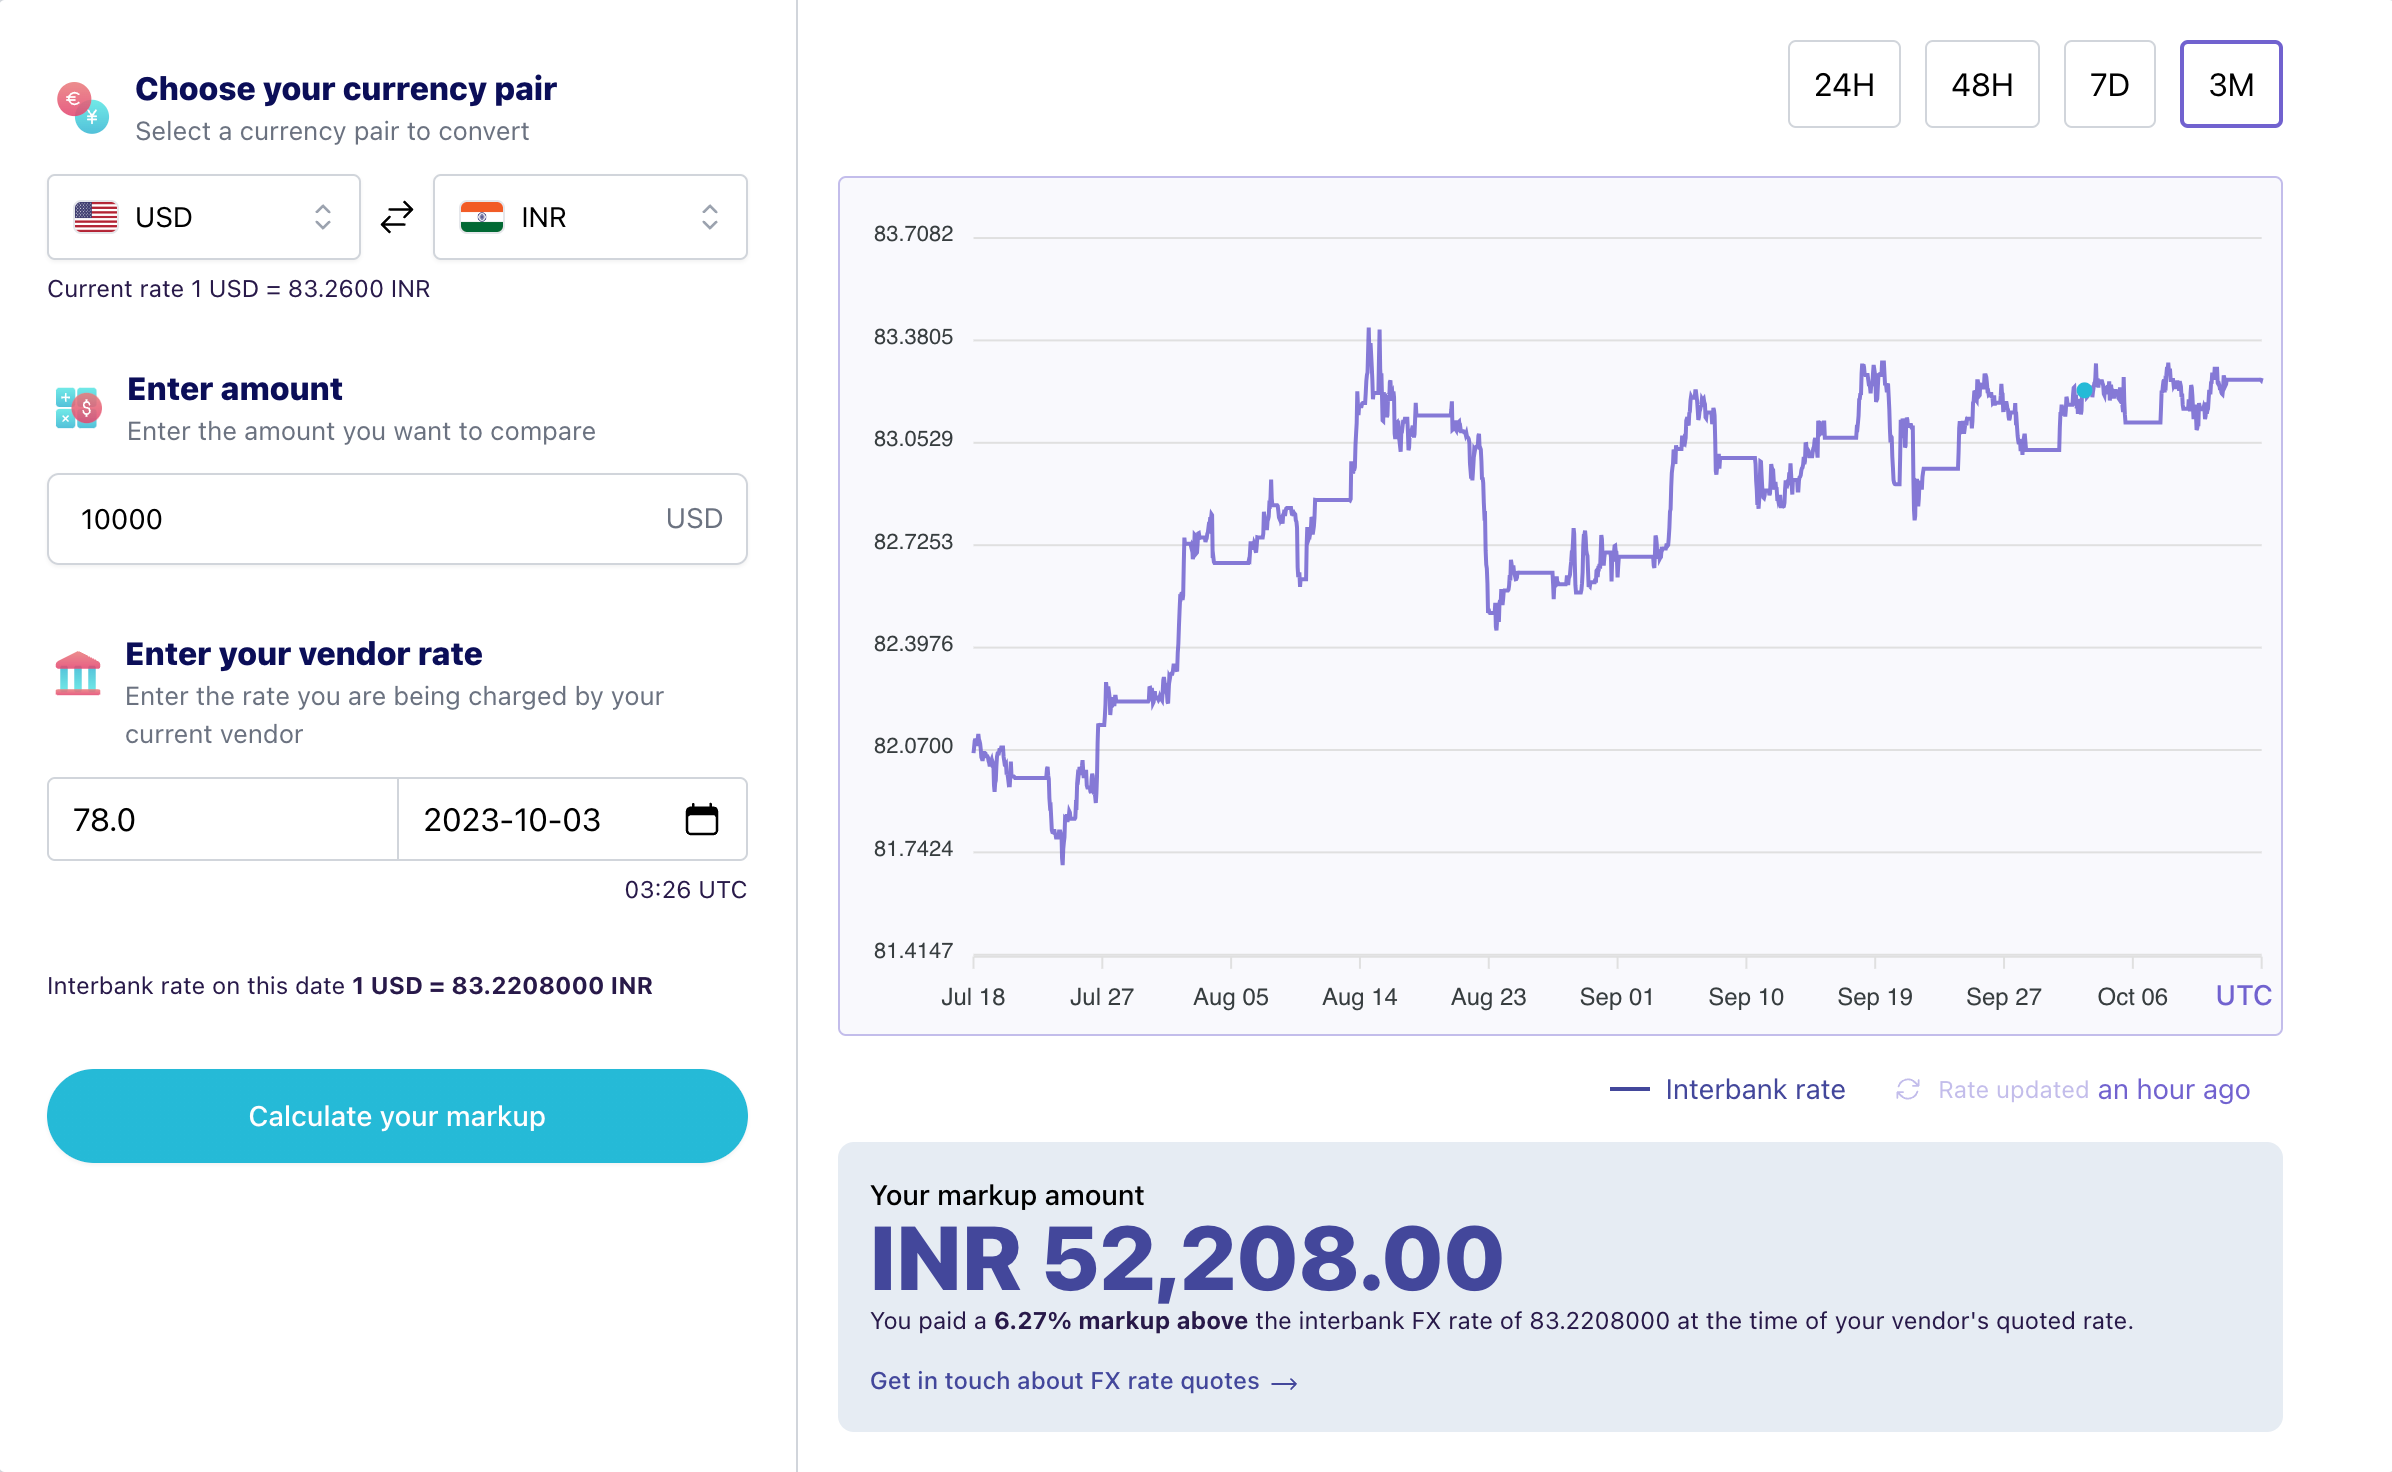Image resolution: width=2392 pixels, height=1472 pixels.
Task: Click Calculate your markup button
Action: (397, 1116)
